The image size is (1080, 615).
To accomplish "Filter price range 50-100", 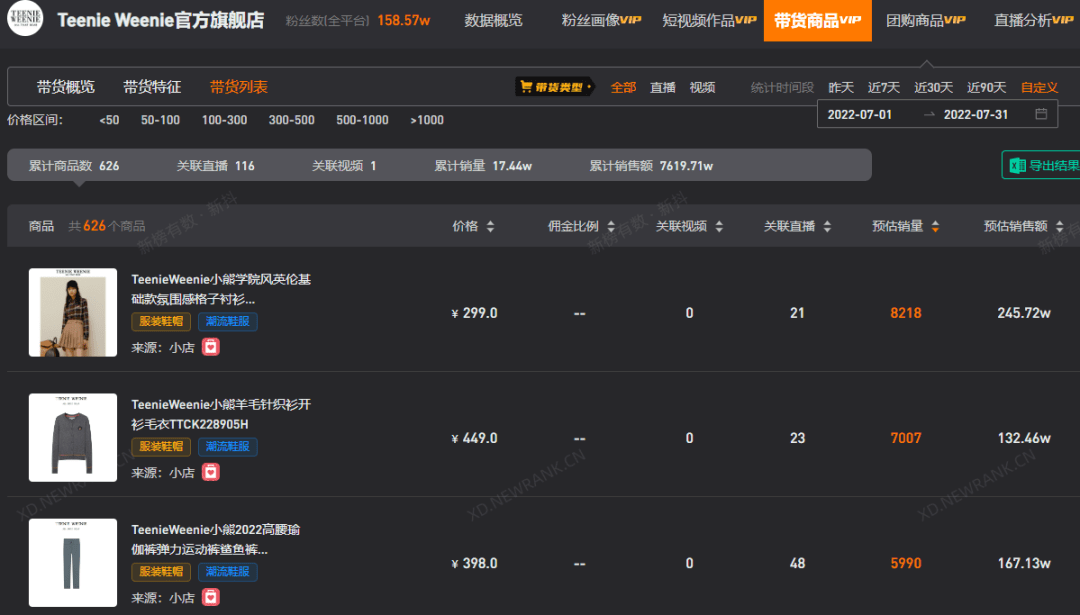I will (x=160, y=120).
